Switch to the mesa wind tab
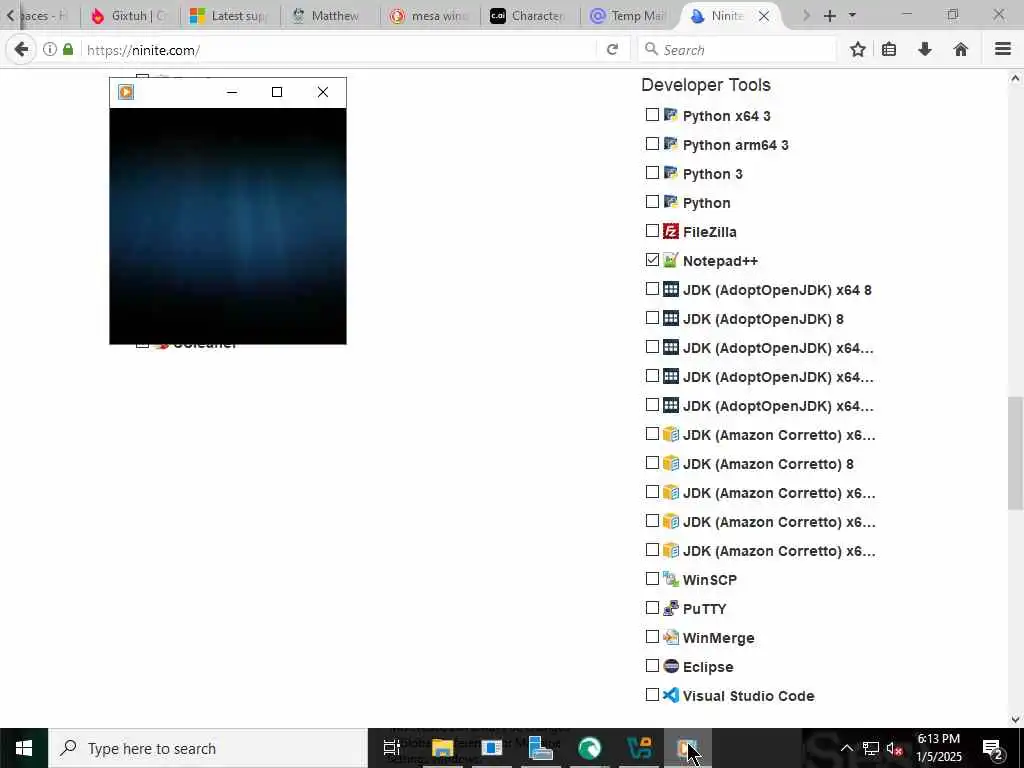The width and height of the screenshot is (1024, 768). (430, 16)
